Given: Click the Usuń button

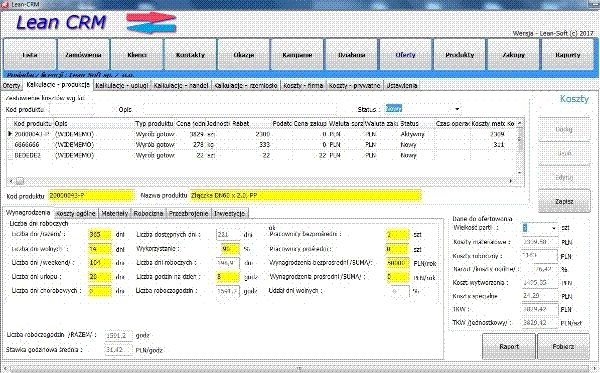Looking at the screenshot, I should (564, 153).
